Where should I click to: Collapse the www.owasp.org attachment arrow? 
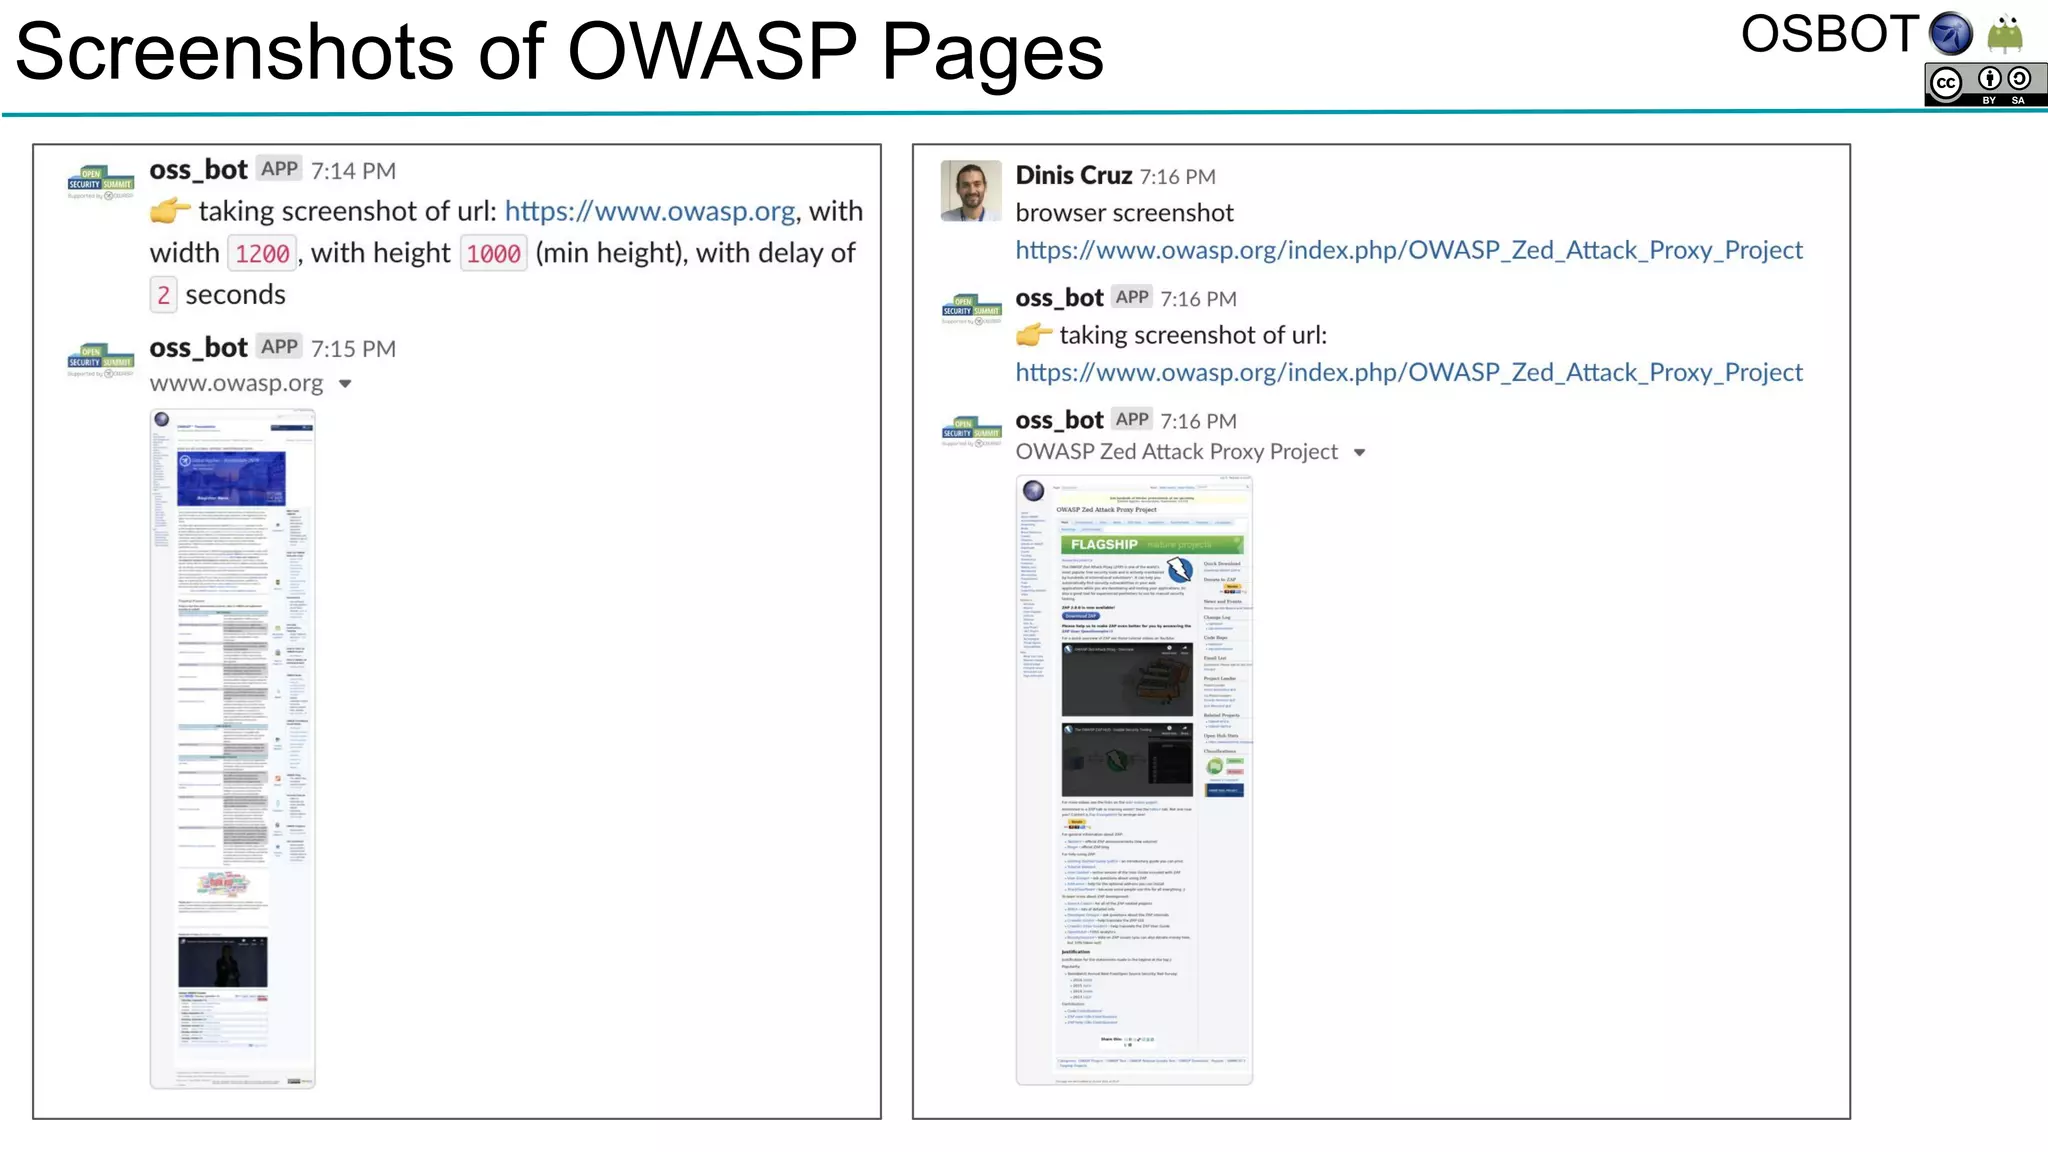(345, 384)
